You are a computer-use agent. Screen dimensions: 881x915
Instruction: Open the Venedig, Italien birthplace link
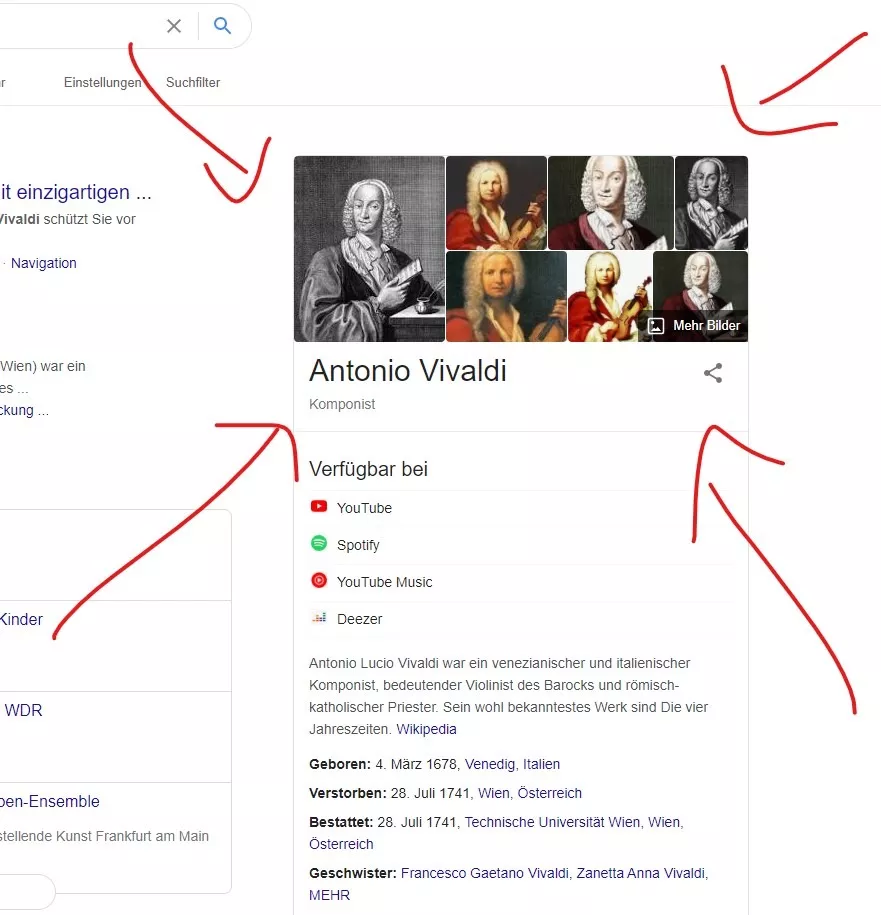512,764
